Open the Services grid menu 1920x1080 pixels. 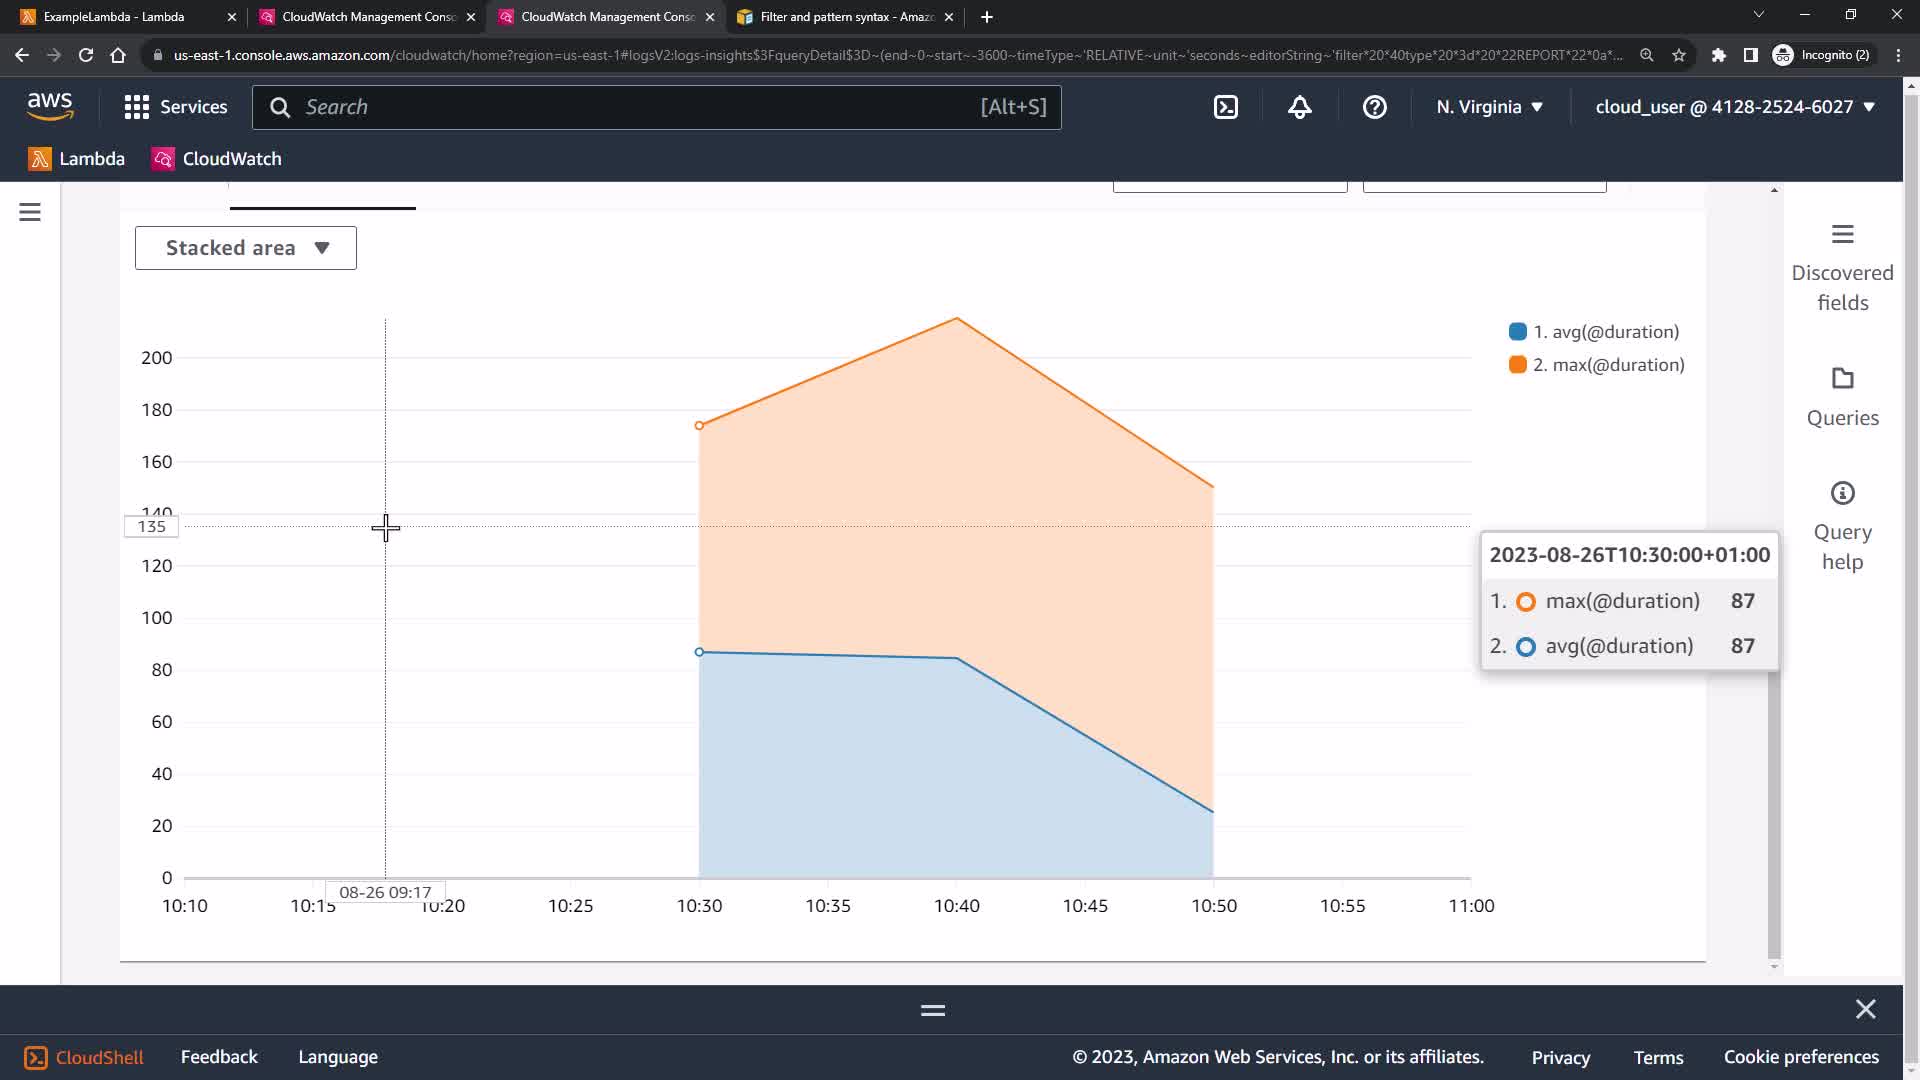[176, 107]
